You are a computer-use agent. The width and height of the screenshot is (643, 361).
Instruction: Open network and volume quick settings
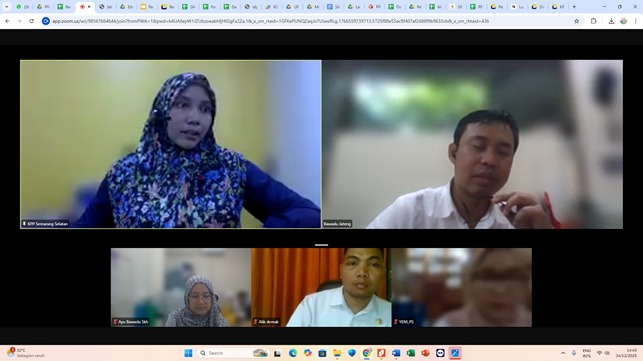click(x=603, y=353)
